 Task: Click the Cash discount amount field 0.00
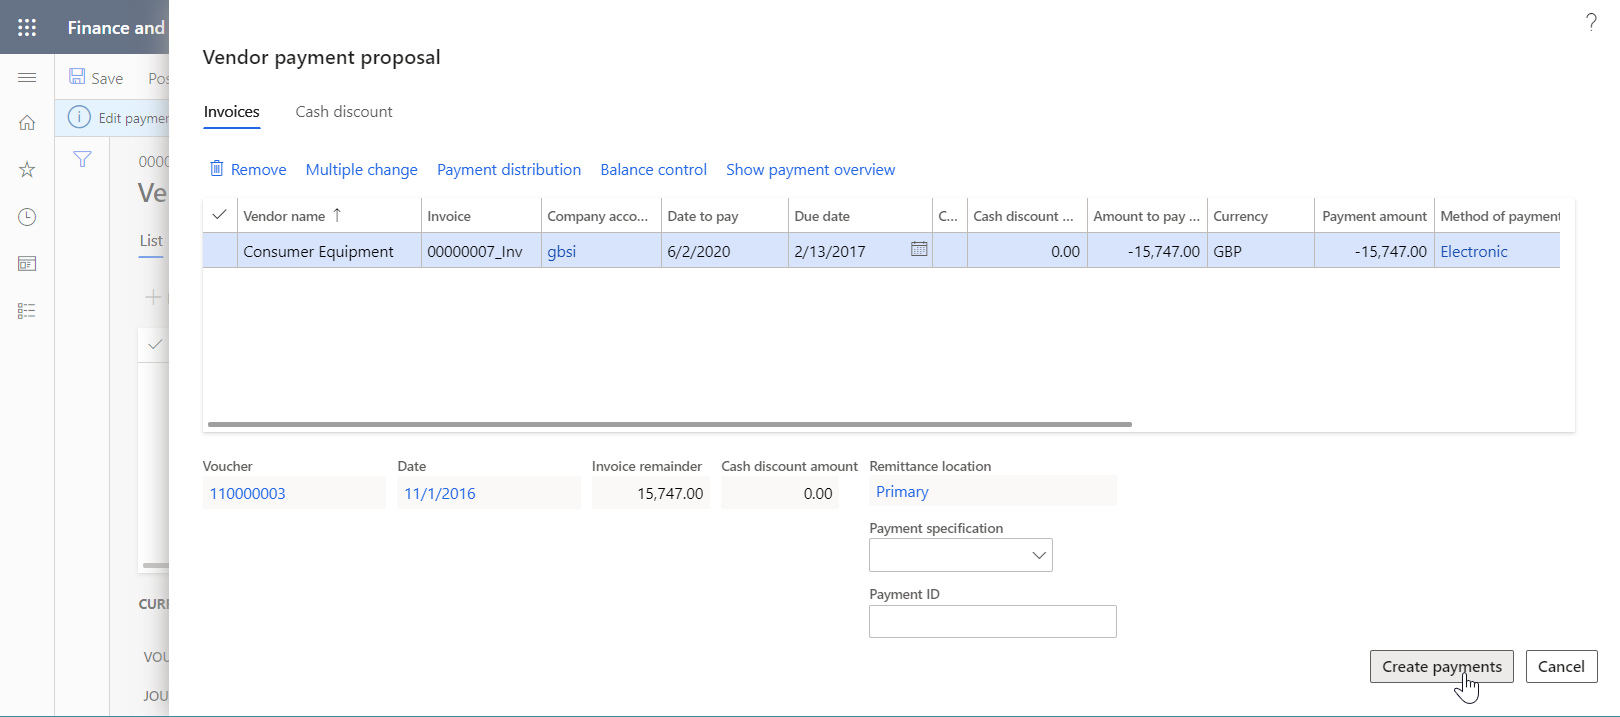pos(780,493)
